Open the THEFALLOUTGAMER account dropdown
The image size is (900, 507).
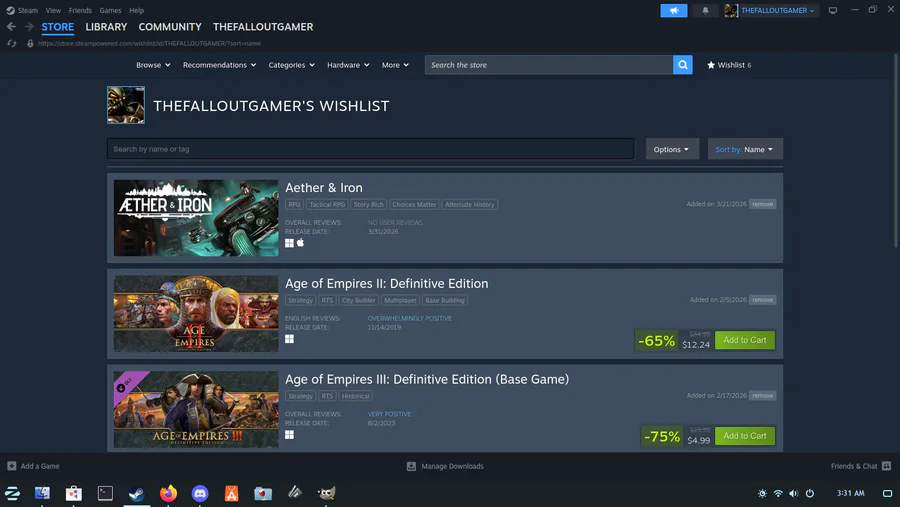[x=777, y=10]
